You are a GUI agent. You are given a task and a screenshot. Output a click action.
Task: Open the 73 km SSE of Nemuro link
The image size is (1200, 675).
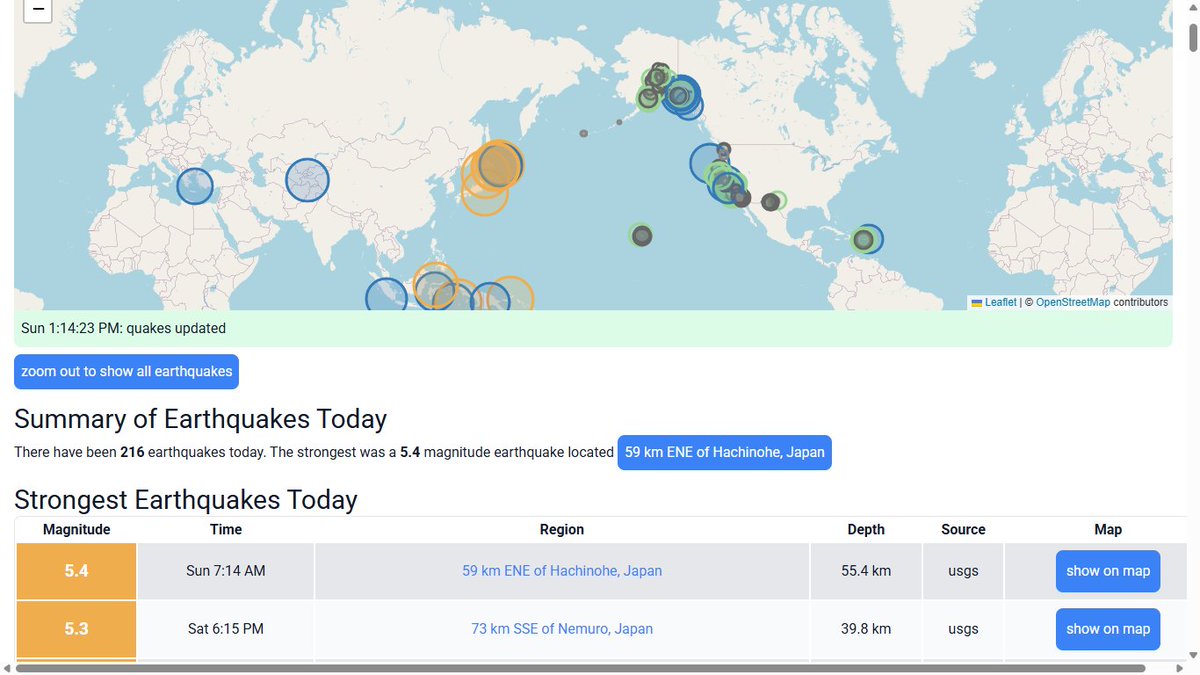560,628
